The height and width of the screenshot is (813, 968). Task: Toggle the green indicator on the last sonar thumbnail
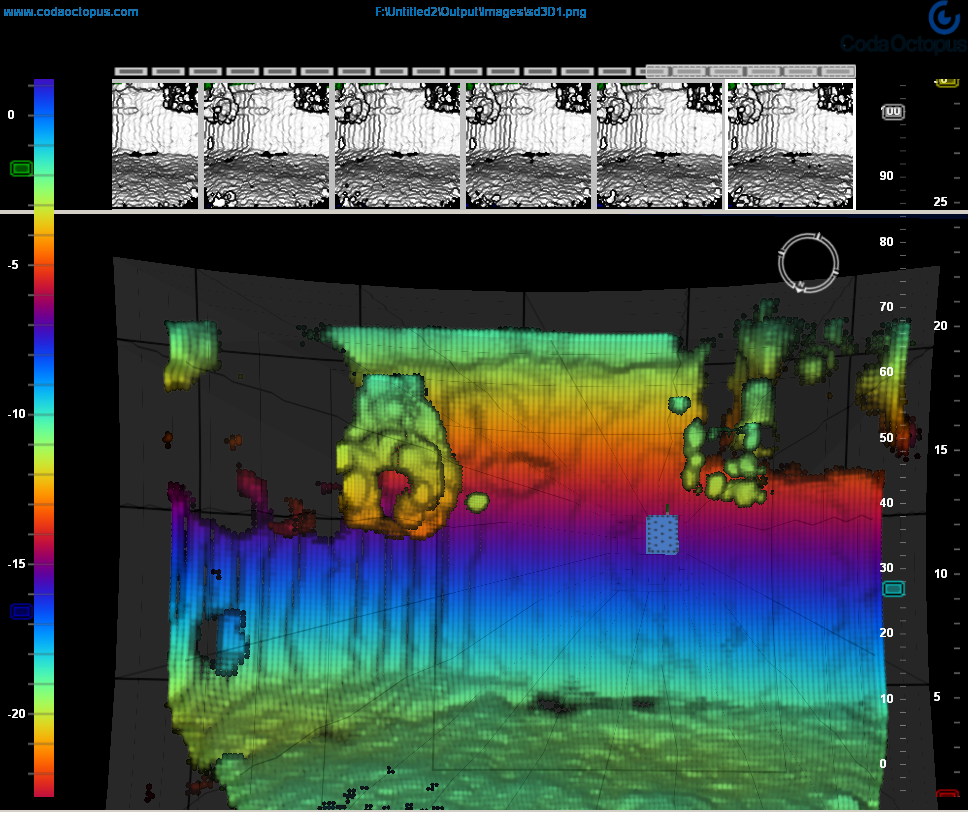tap(730, 88)
